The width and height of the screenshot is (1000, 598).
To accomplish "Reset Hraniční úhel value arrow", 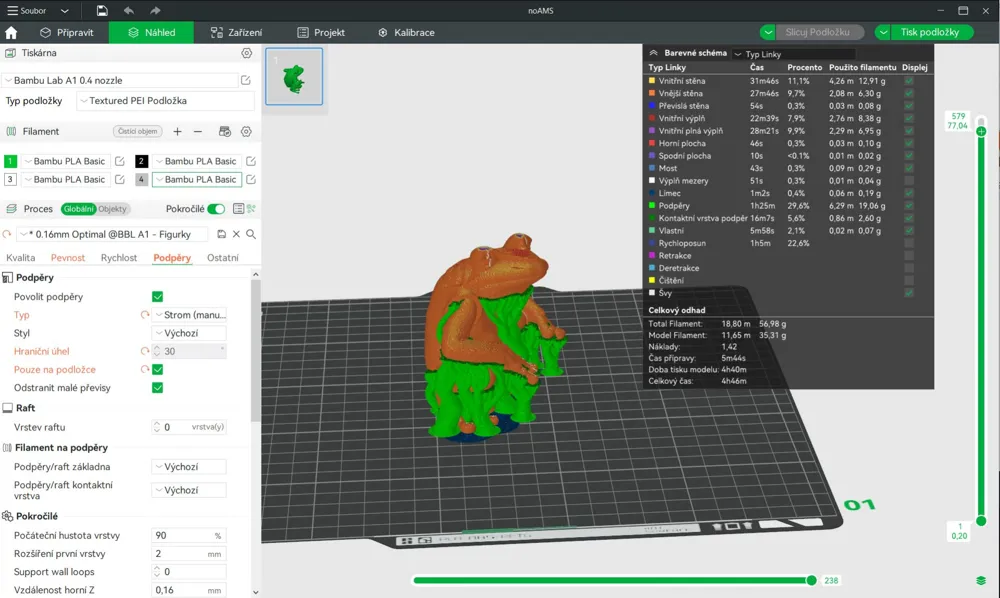I will pos(145,351).
